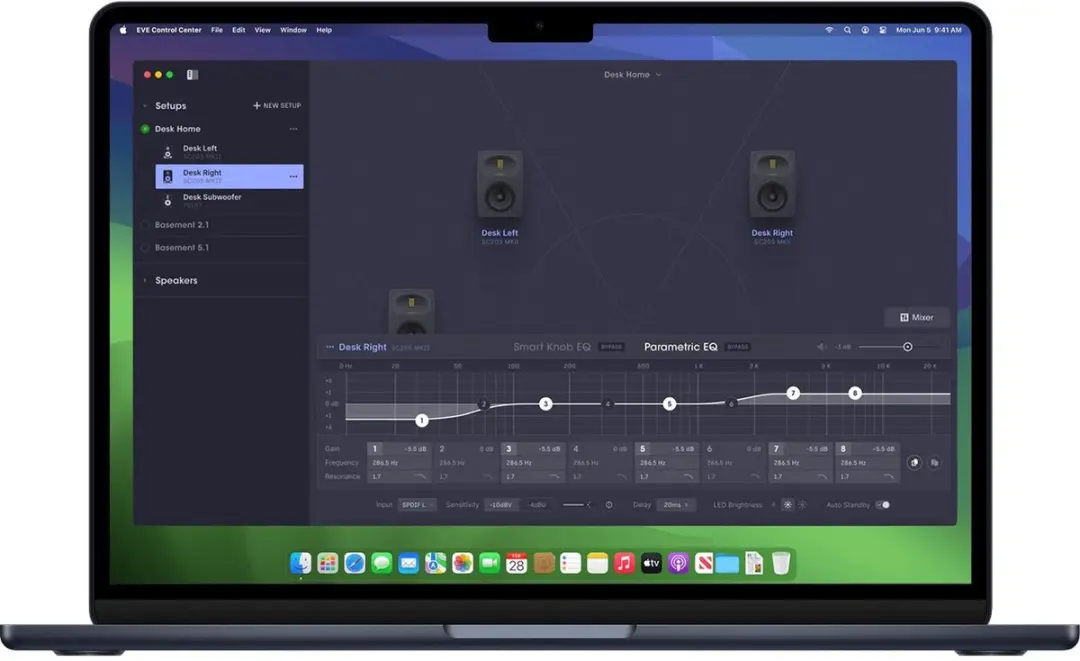
Task: Change band 8 filter type resonance dropdown
Action: [x=889, y=476]
